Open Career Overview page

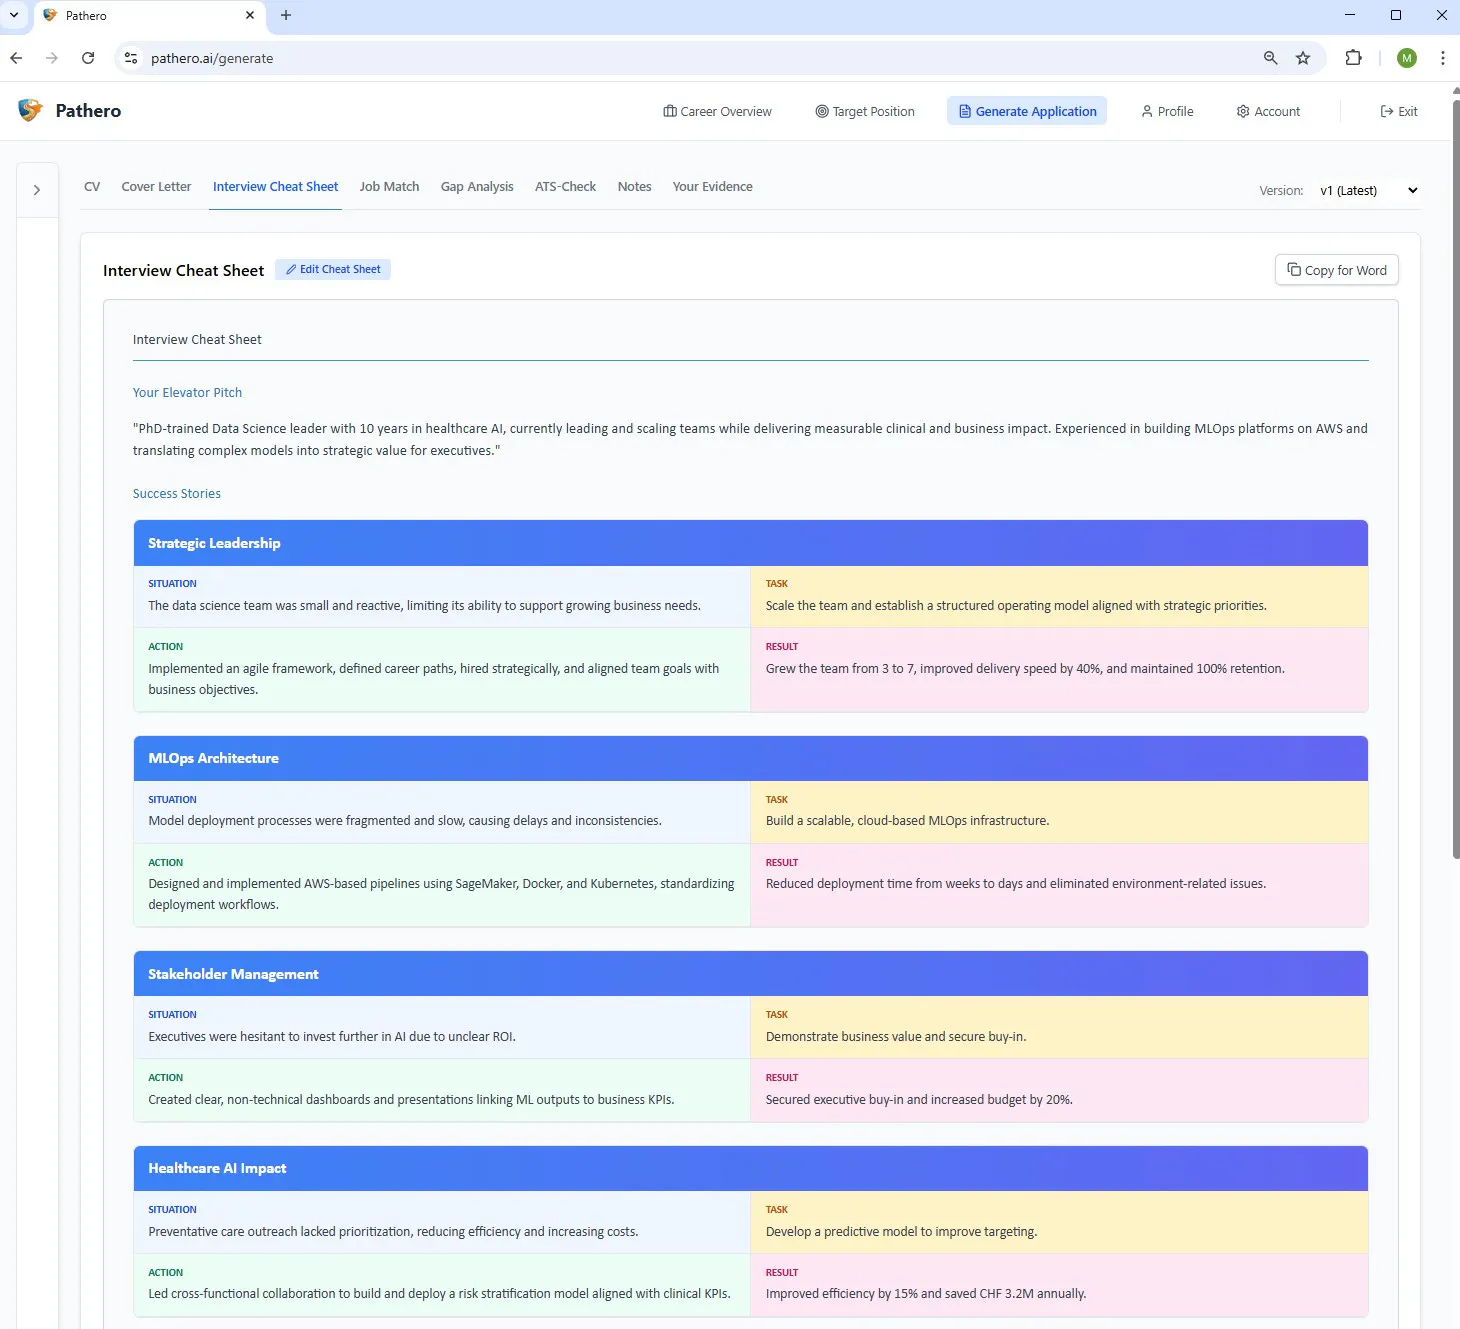coord(717,111)
